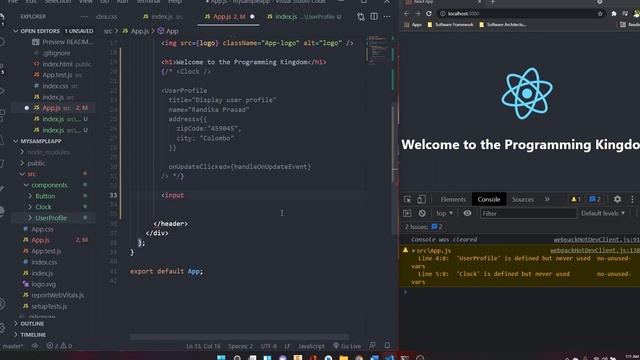Expand the TIMELINE section
The height and width of the screenshot is (360, 640).
click(x=16, y=335)
